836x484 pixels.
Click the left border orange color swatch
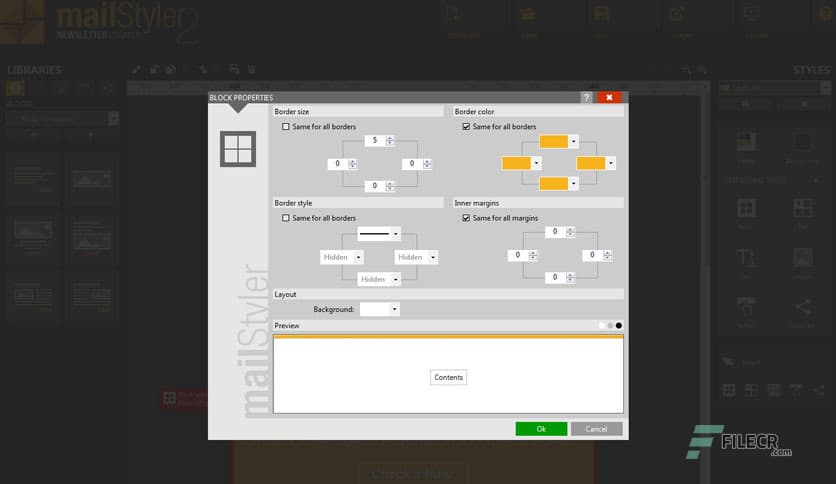point(517,163)
